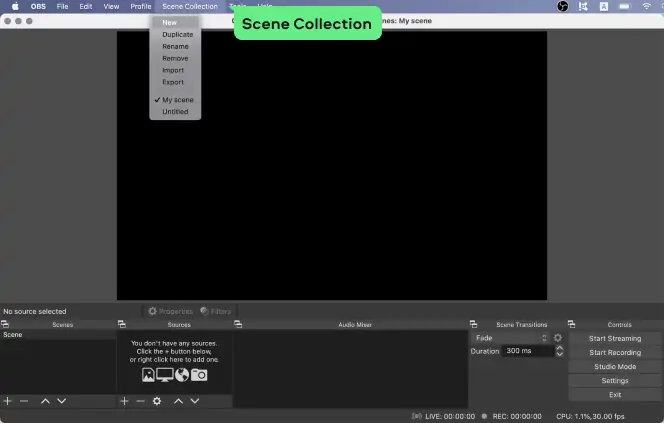
Task: Click the Duration 300 ms field
Action: [x=528, y=351]
